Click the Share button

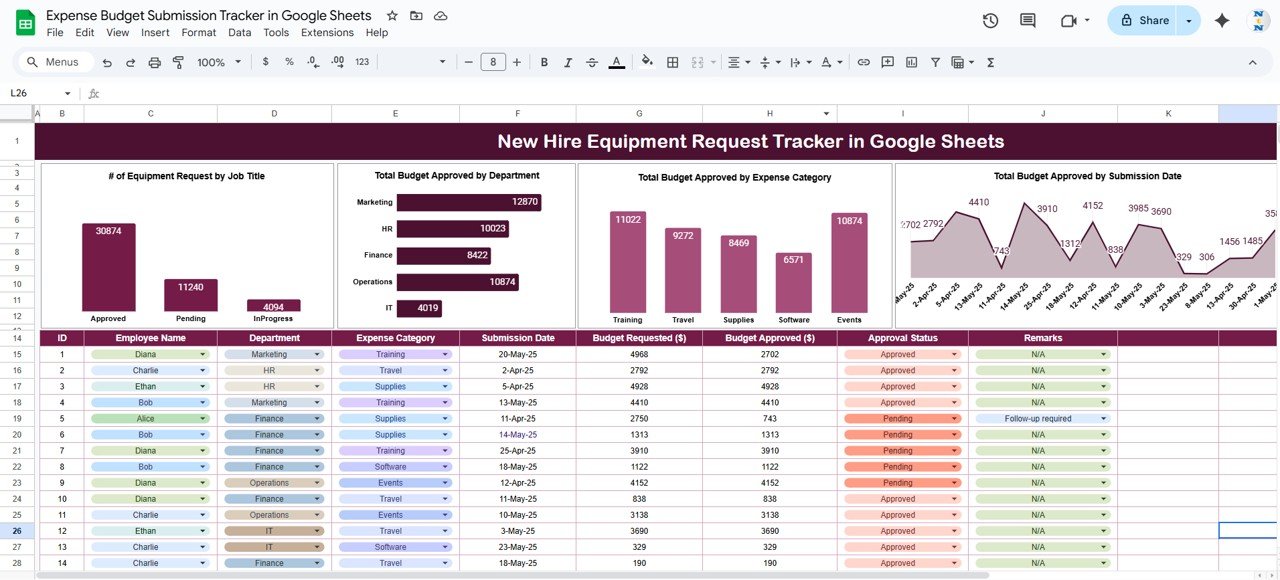(x=1144, y=20)
